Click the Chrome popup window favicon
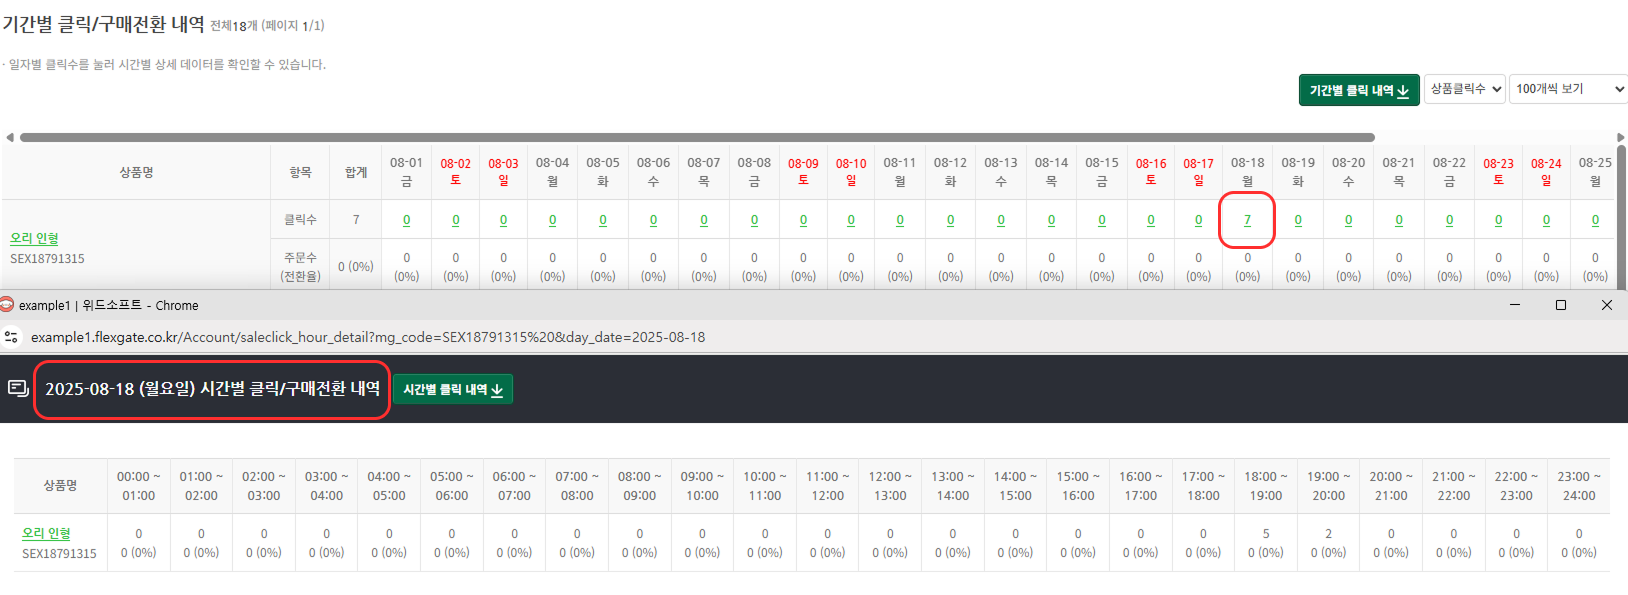 (x=7, y=305)
